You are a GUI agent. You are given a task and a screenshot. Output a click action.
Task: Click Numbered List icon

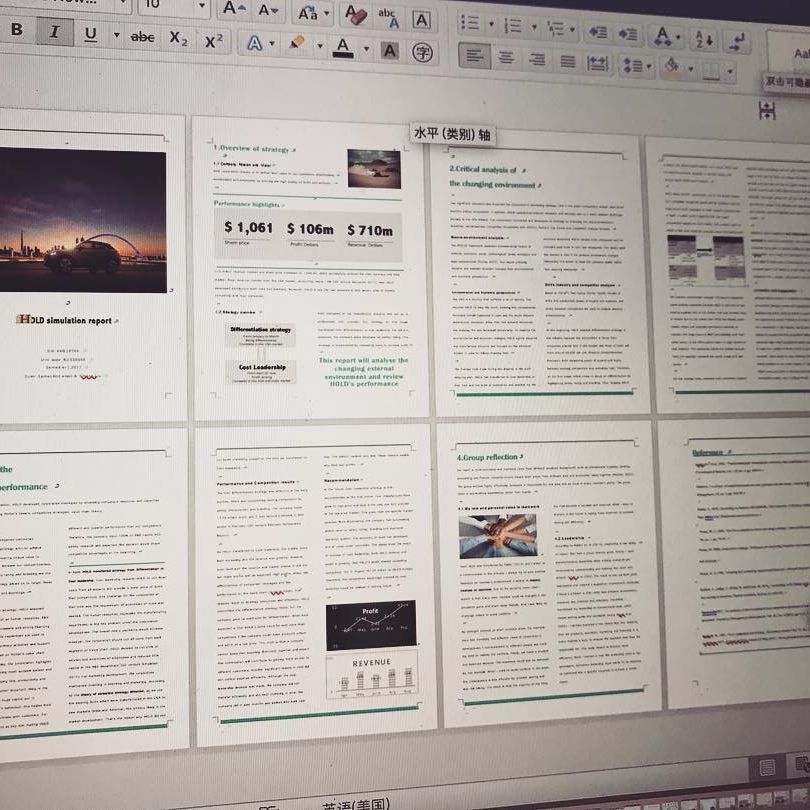click(513, 25)
